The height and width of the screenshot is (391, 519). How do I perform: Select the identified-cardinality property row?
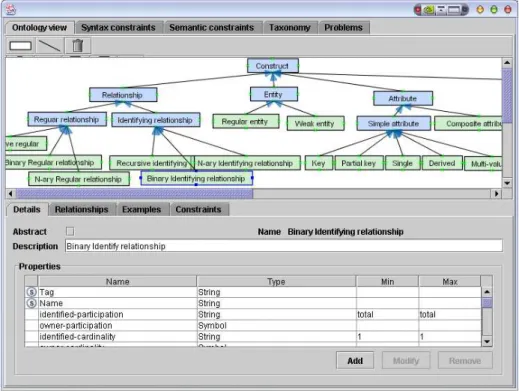[253, 336]
